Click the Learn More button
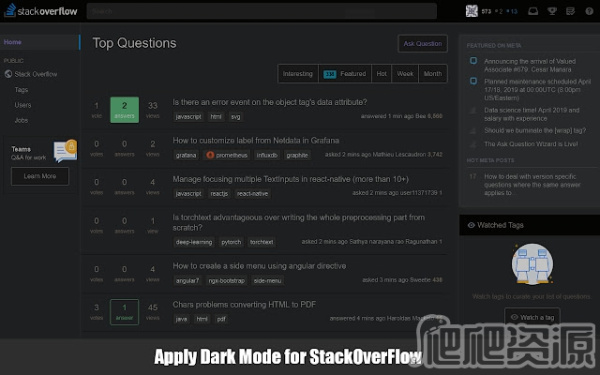The height and width of the screenshot is (375, 600). 40,176
